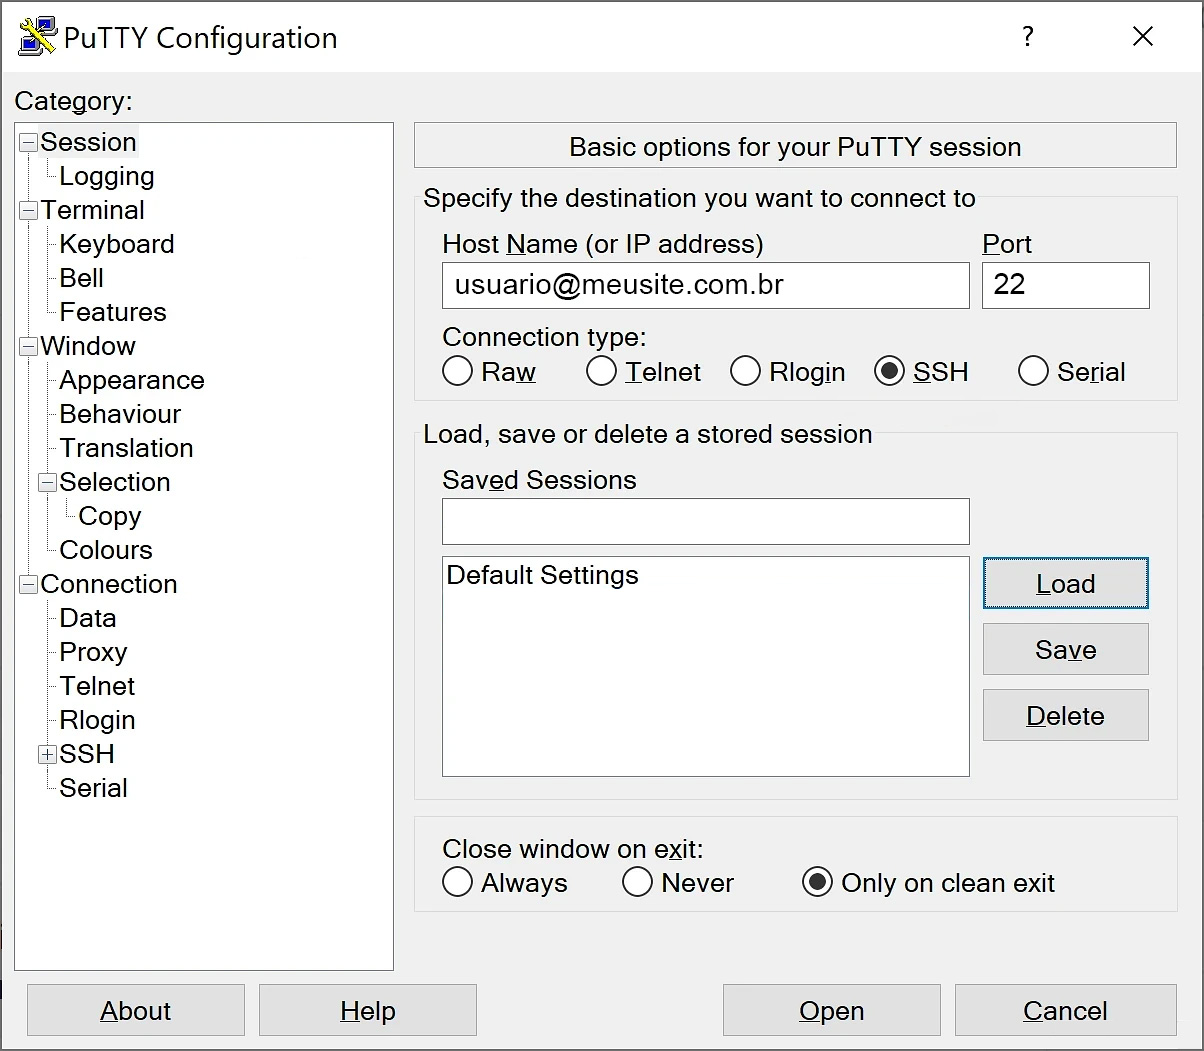Image resolution: width=1204 pixels, height=1051 pixels.
Task: Open the Proxy settings page
Action: click(92, 652)
